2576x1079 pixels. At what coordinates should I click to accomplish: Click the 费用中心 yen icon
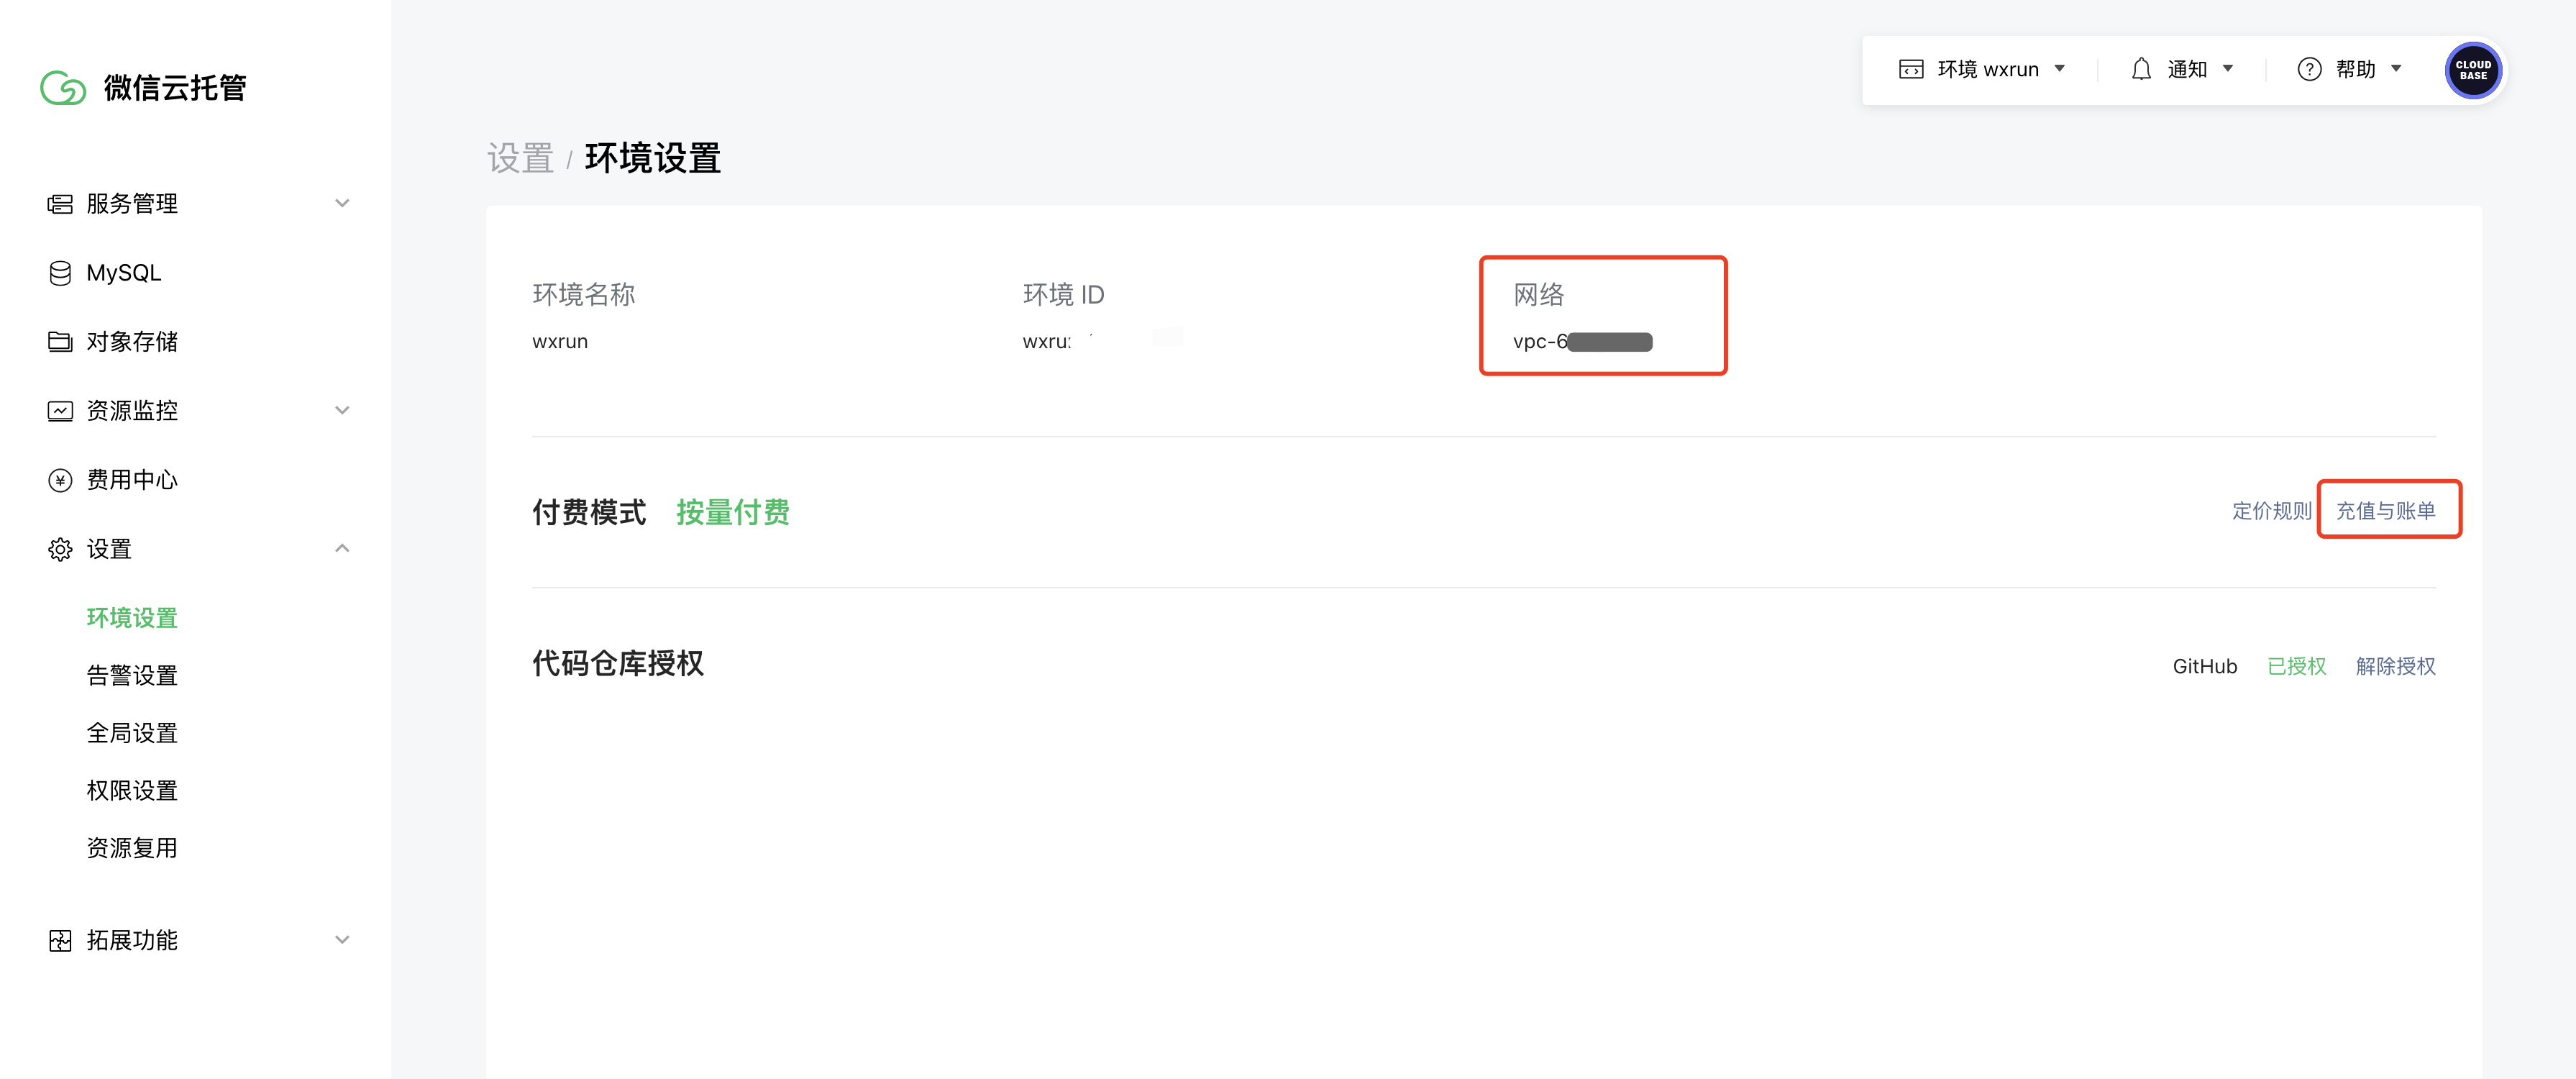(60, 480)
